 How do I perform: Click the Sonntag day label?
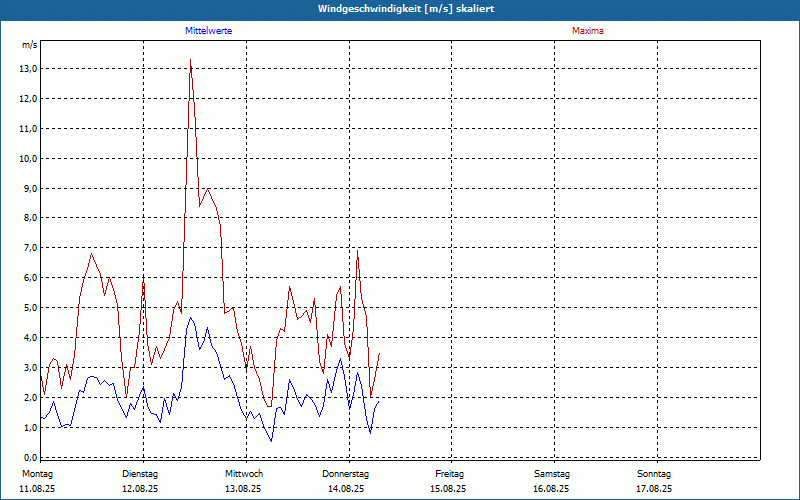[654, 474]
